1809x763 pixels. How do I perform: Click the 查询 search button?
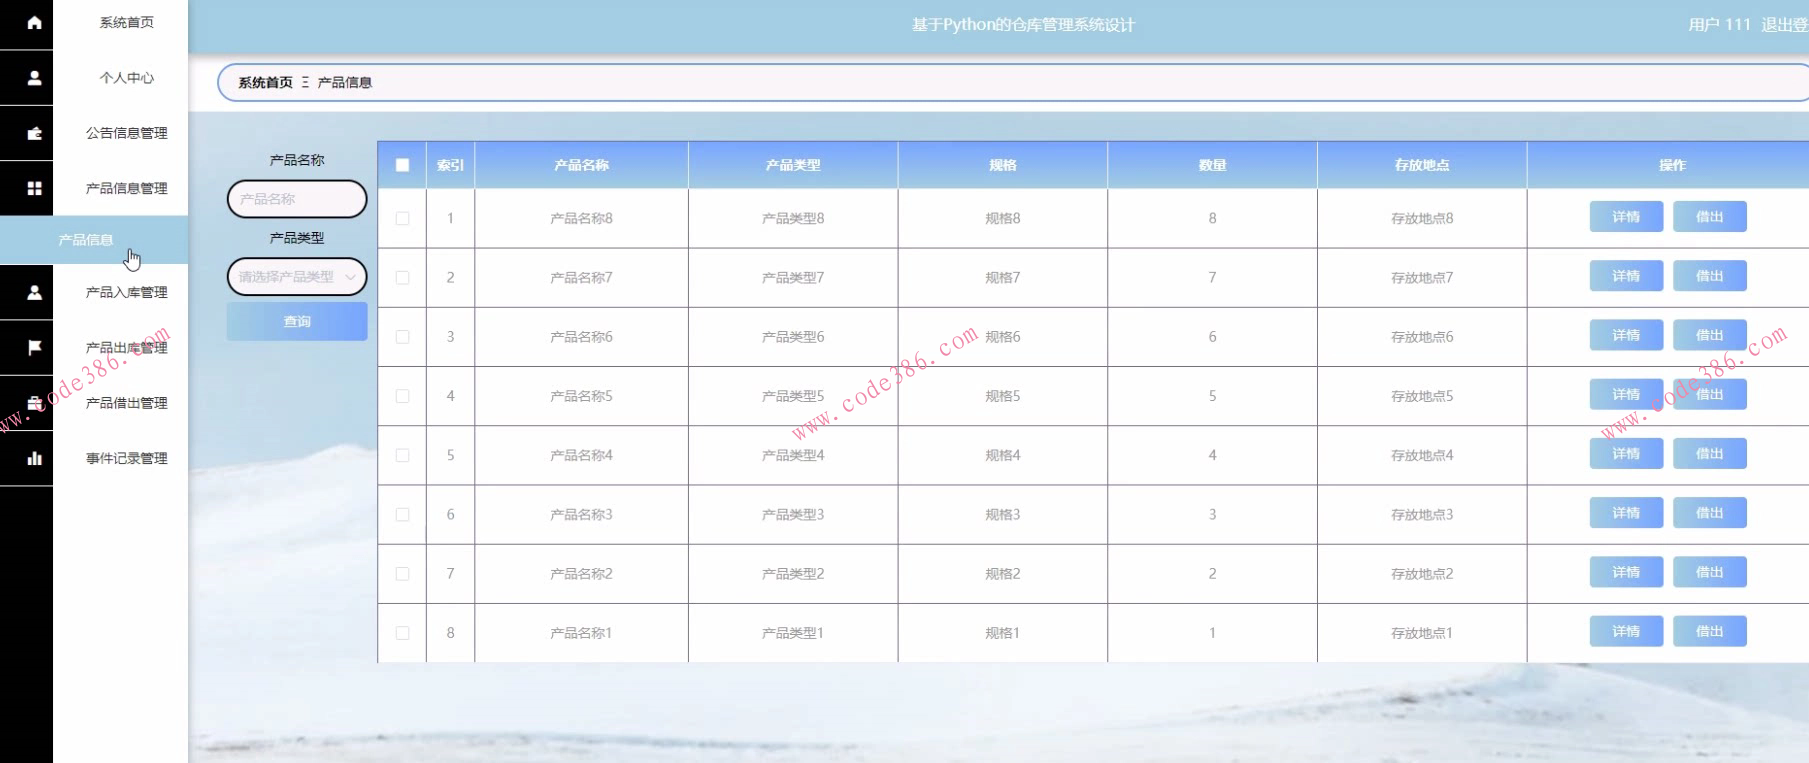(x=297, y=322)
